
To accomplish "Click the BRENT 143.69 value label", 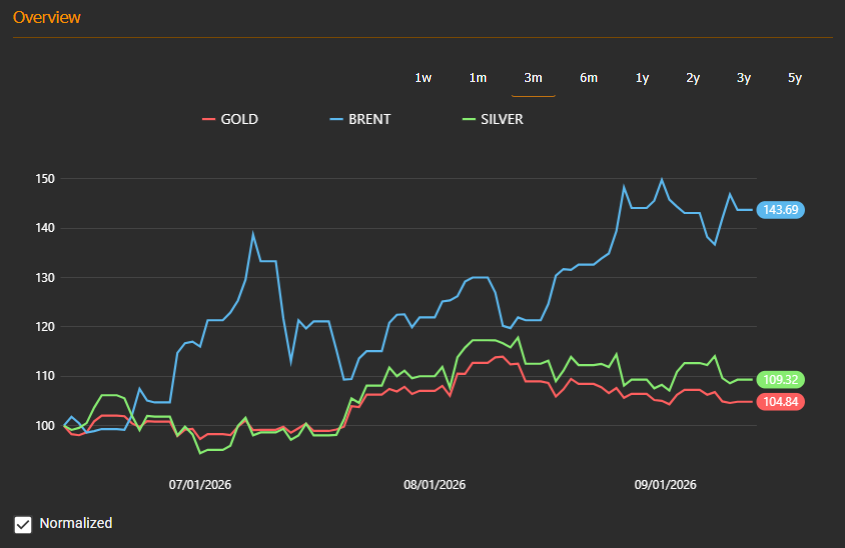I will coord(780,210).
